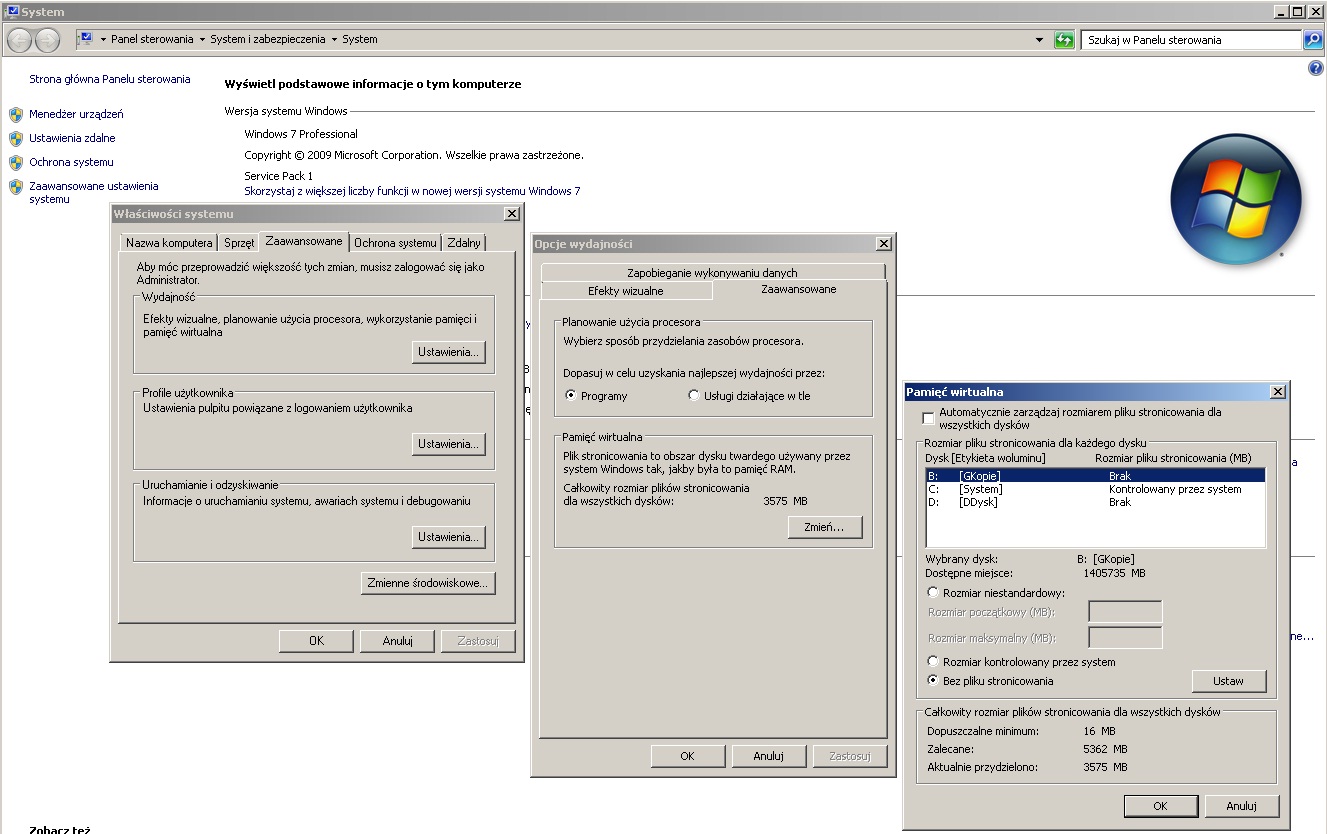Select Bez pliku stronicowania radio button
Image resolution: width=1327 pixels, height=834 pixels.
[x=933, y=681]
